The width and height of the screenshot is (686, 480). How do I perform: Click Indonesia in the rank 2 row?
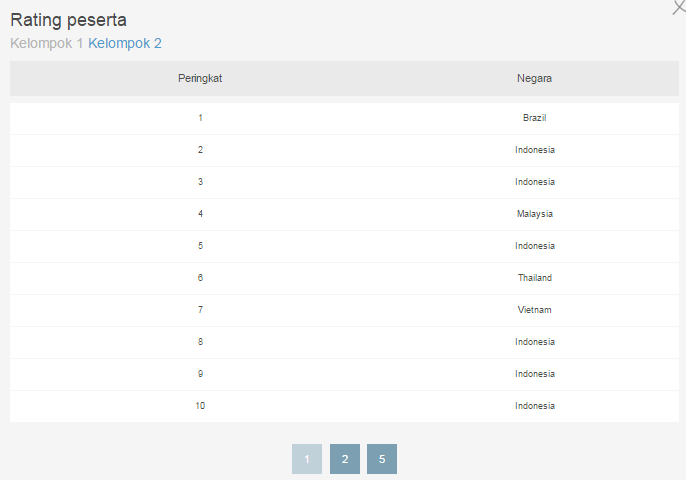tap(535, 150)
